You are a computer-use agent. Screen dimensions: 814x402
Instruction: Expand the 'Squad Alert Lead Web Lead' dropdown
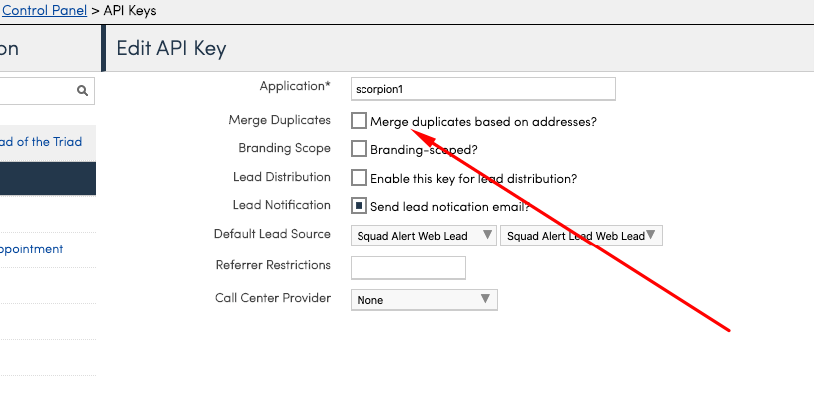click(581, 235)
